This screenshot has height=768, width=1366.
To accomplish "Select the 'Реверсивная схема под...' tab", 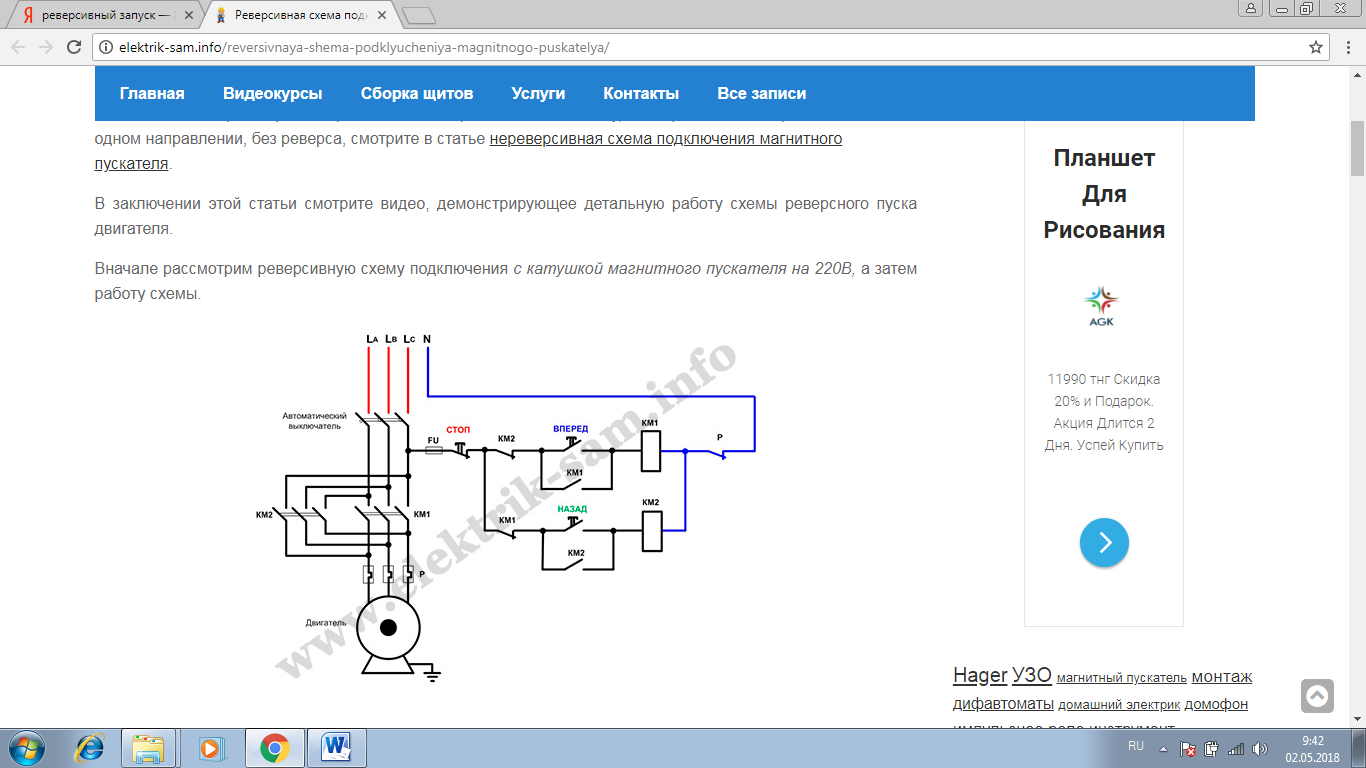I will (300, 16).
